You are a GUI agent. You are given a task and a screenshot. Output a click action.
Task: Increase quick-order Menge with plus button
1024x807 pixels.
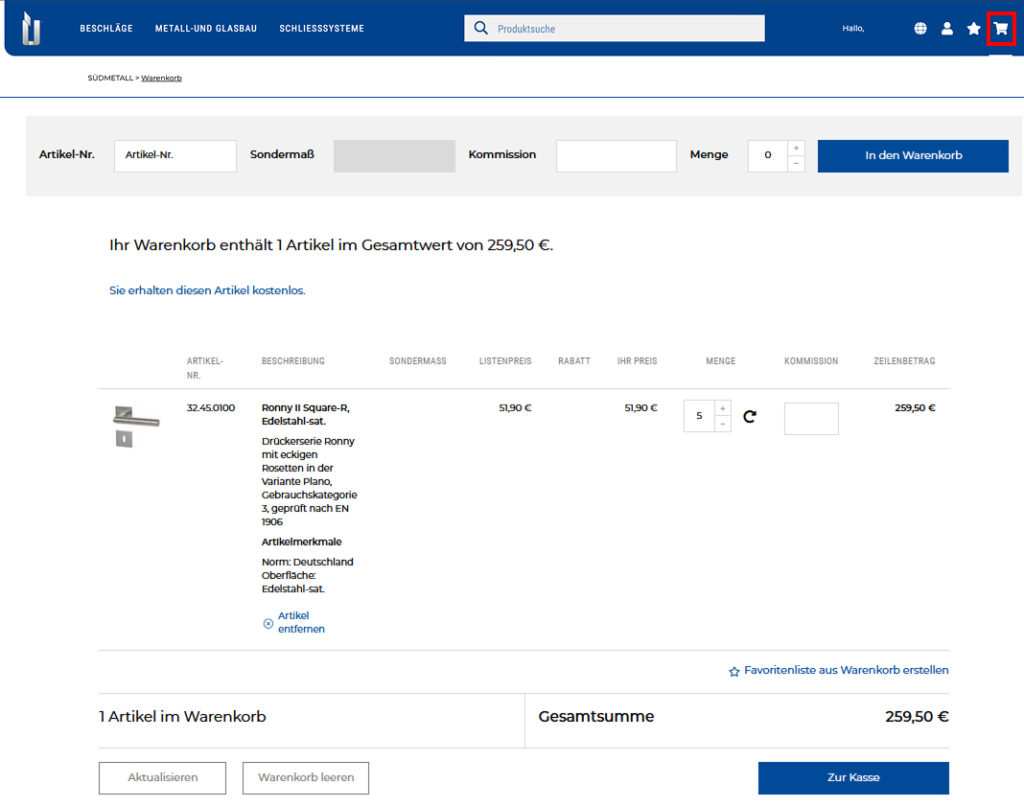coord(796,148)
